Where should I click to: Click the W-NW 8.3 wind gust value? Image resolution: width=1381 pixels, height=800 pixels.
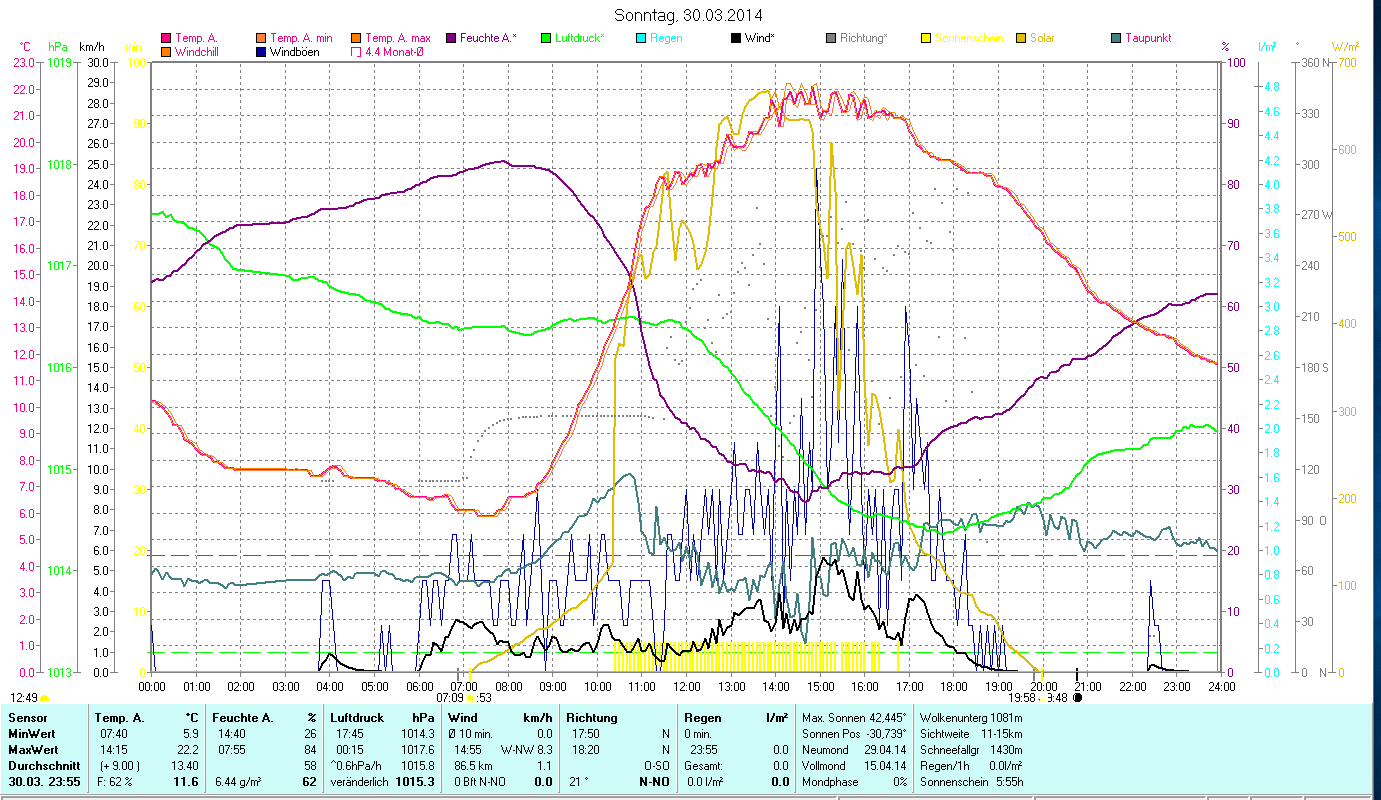point(526,750)
